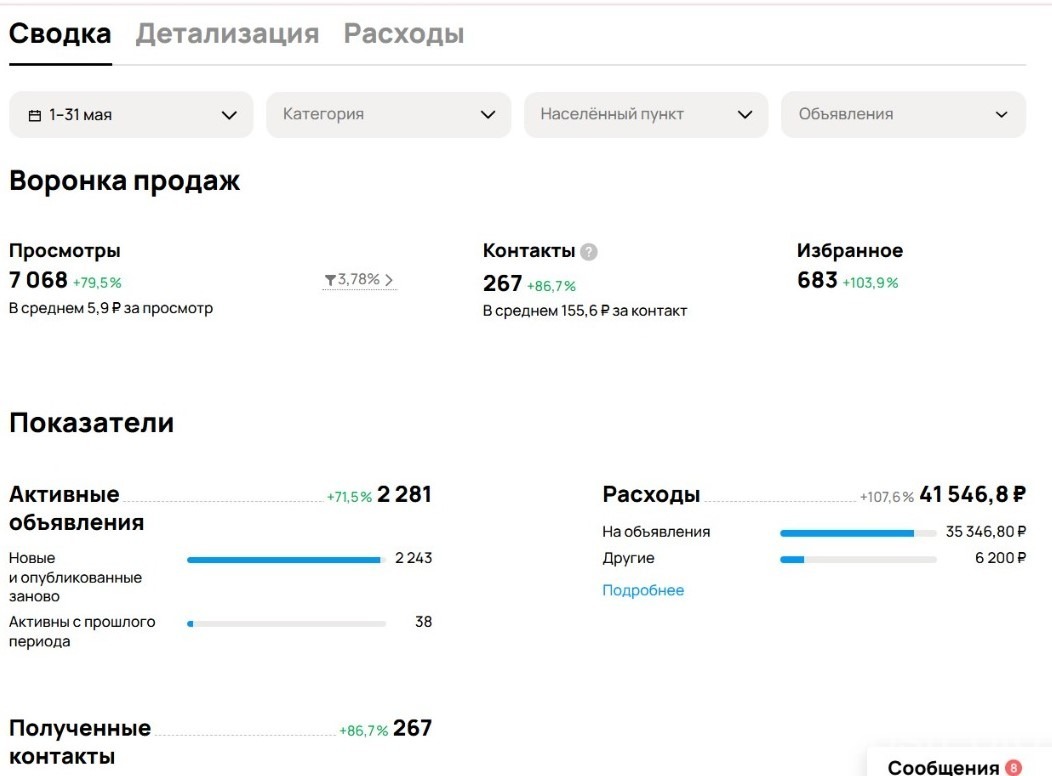
Task: Click the question mark help icon beside Контакты
Action: click(x=588, y=252)
